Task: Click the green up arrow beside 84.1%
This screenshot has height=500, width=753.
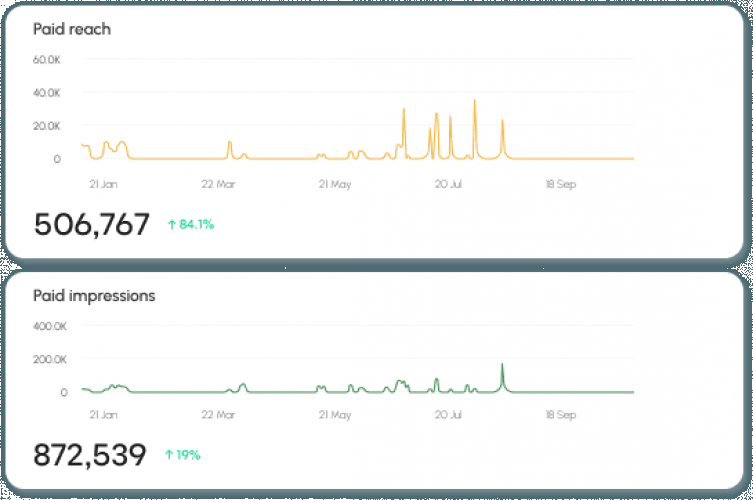Action: [x=172, y=224]
